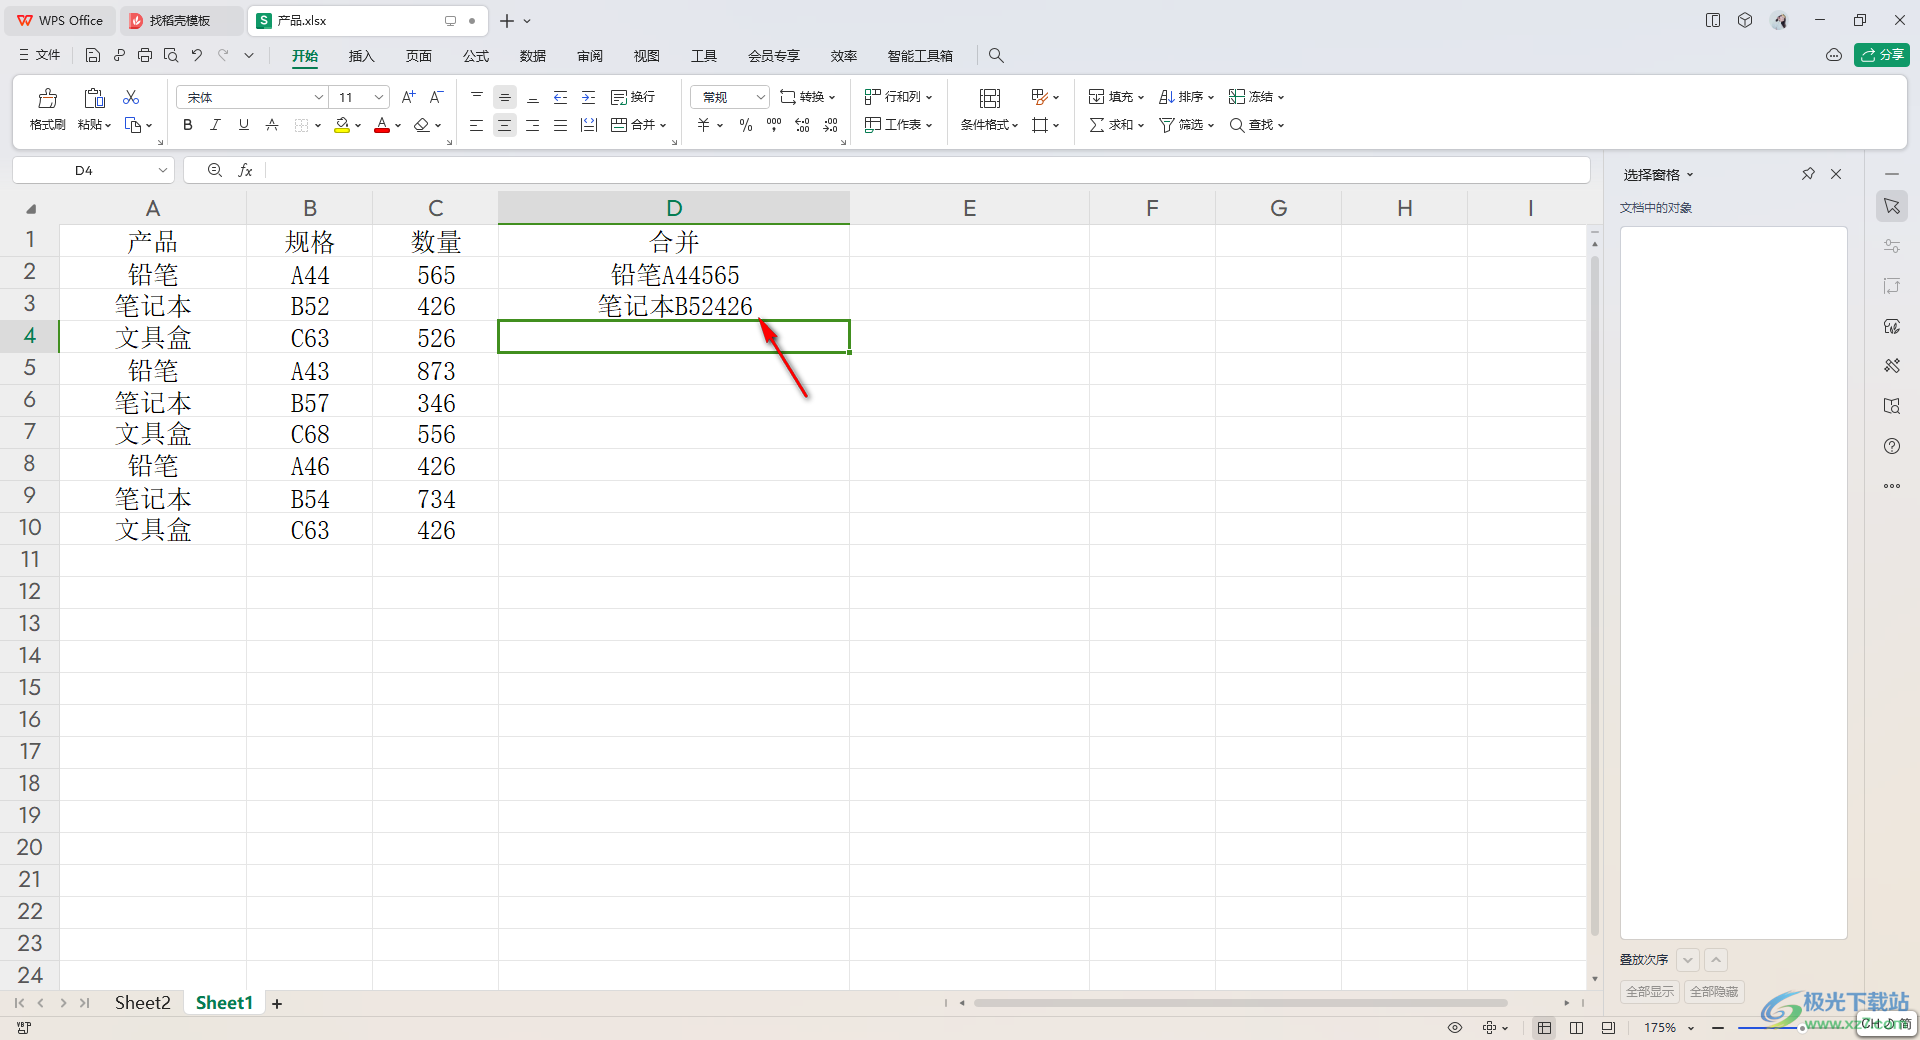Toggle Bold formatting
1920x1040 pixels.
coord(188,125)
